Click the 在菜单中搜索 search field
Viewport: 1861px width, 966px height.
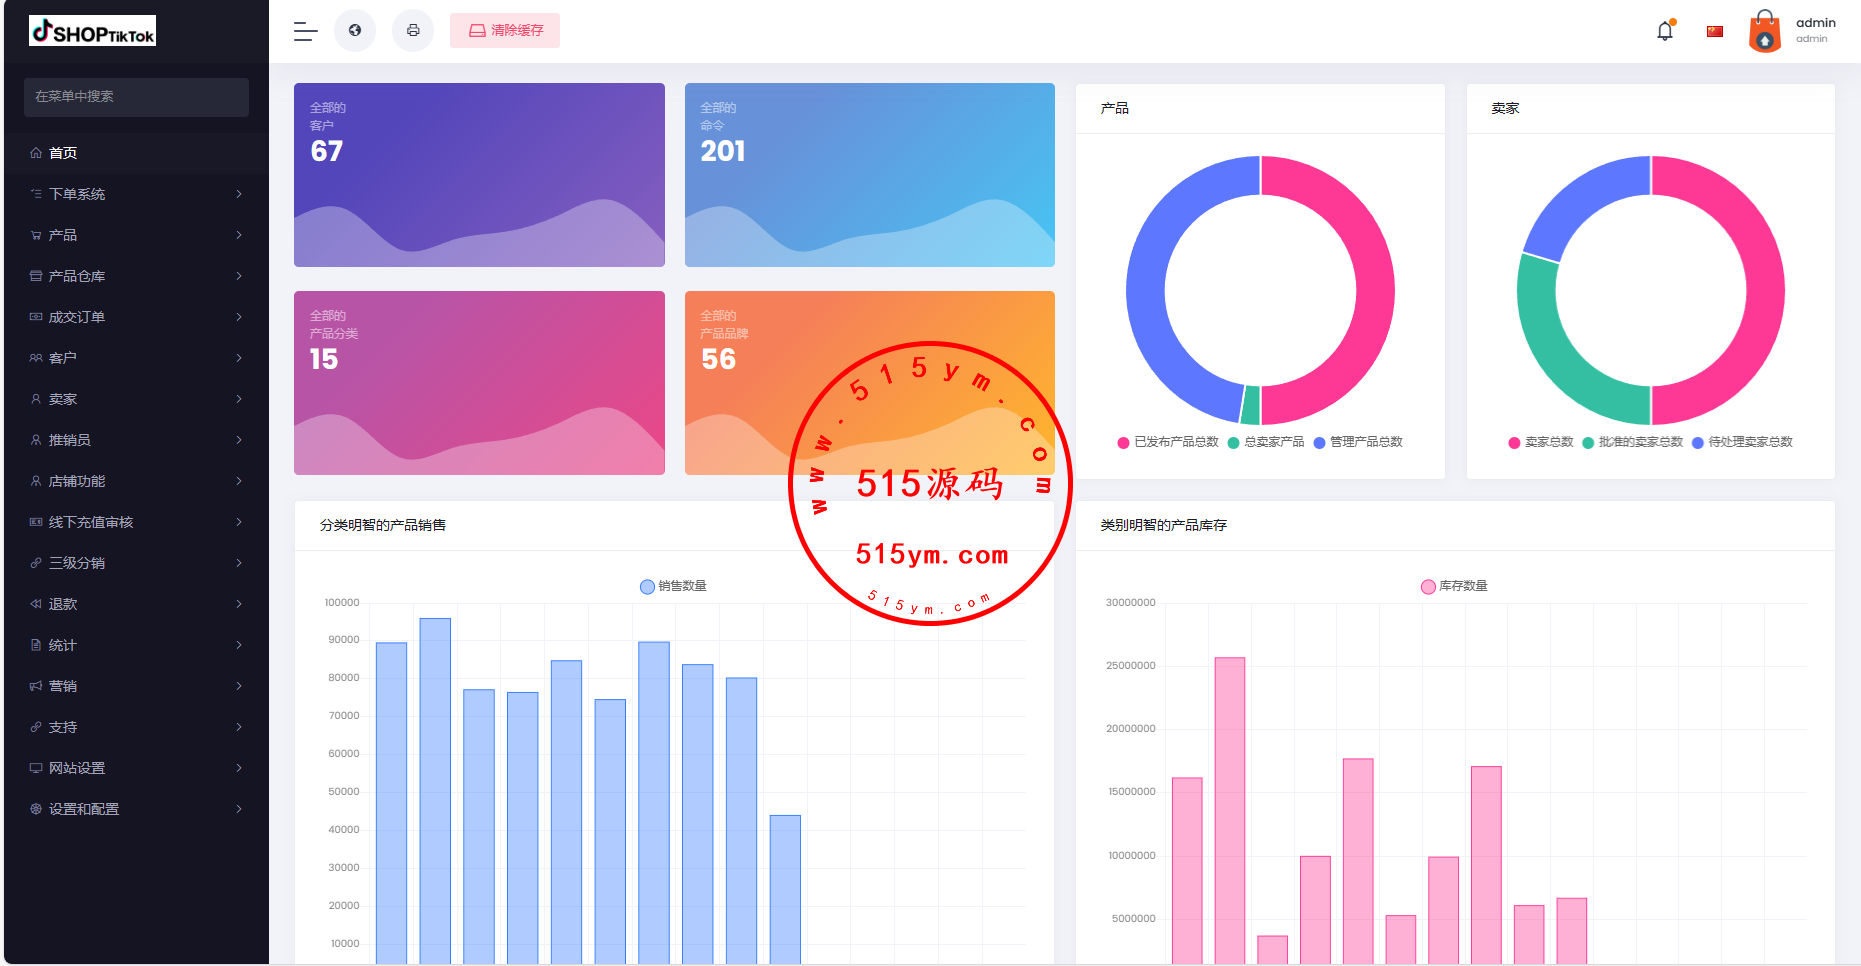tap(136, 97)
